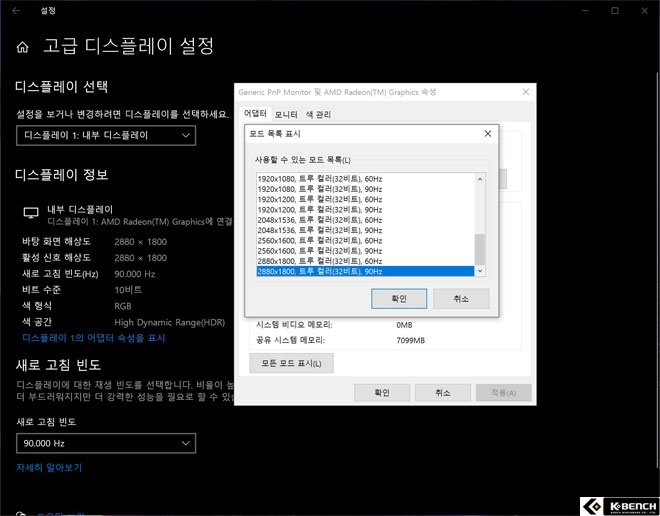Screen dimensions: 660x516
Task: Click High Dynamic Range(HDR) color space value
Action: [170, 322]
